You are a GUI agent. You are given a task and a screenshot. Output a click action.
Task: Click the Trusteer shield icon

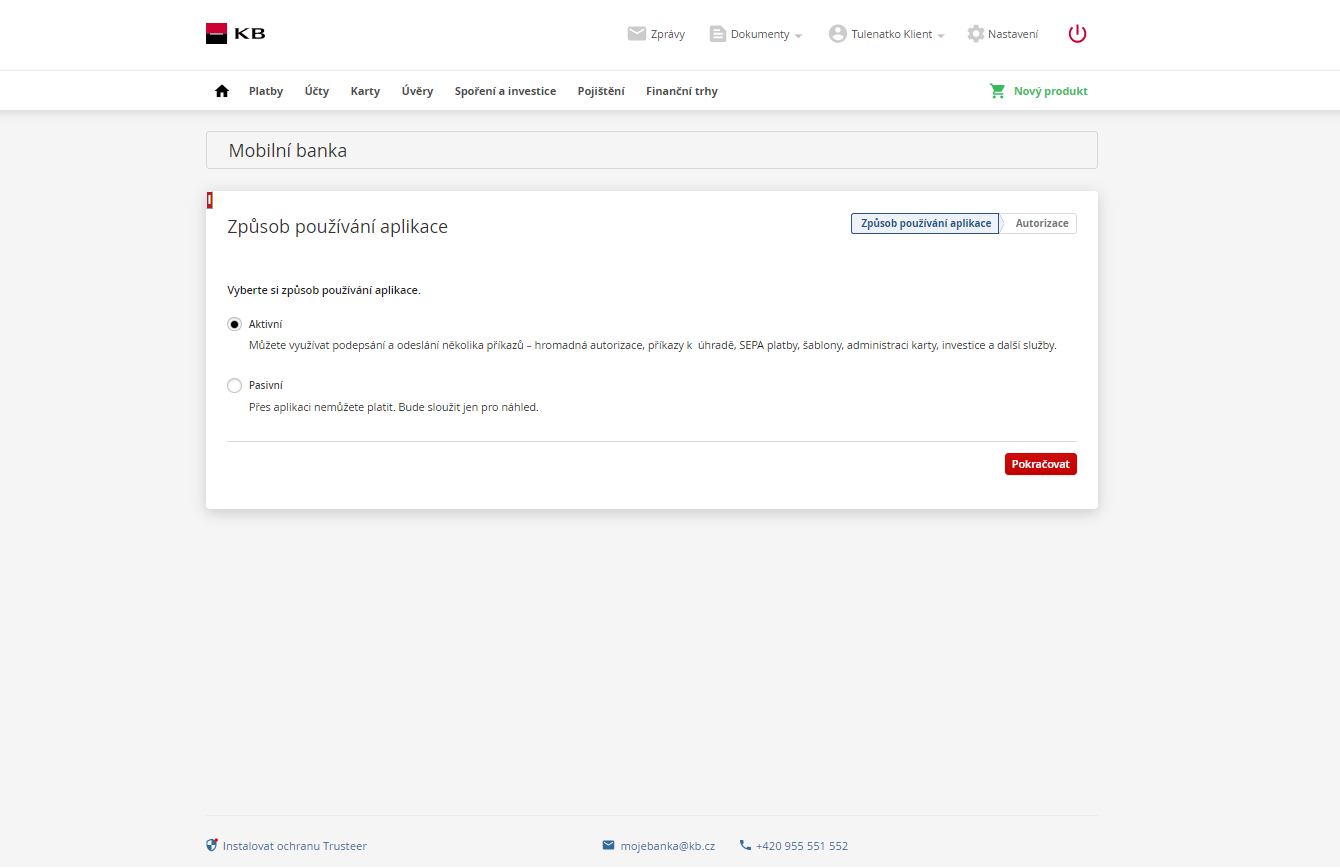(x=212, y=845)
